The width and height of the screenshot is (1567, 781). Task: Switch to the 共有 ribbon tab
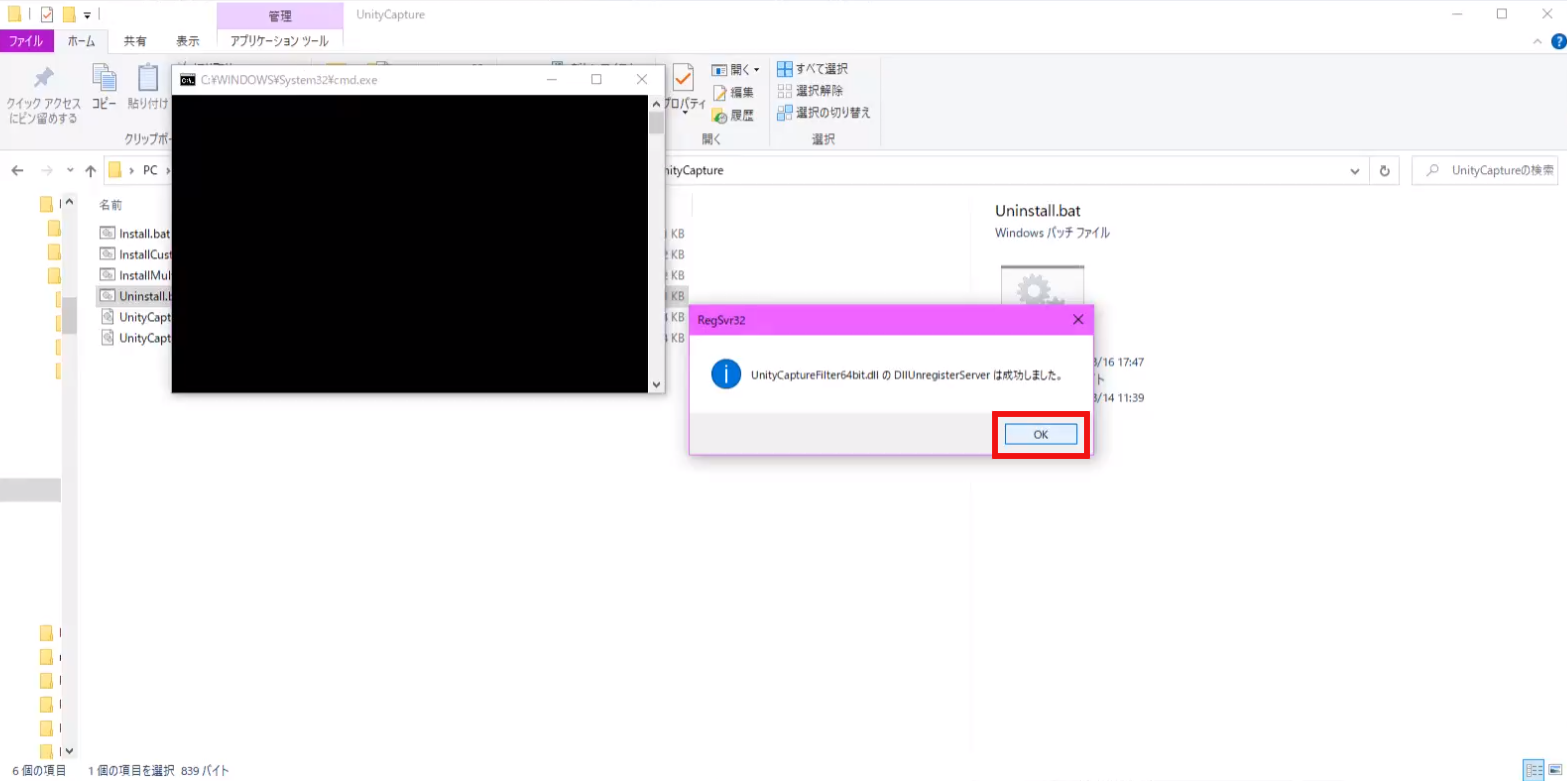(x=135, y=41)
